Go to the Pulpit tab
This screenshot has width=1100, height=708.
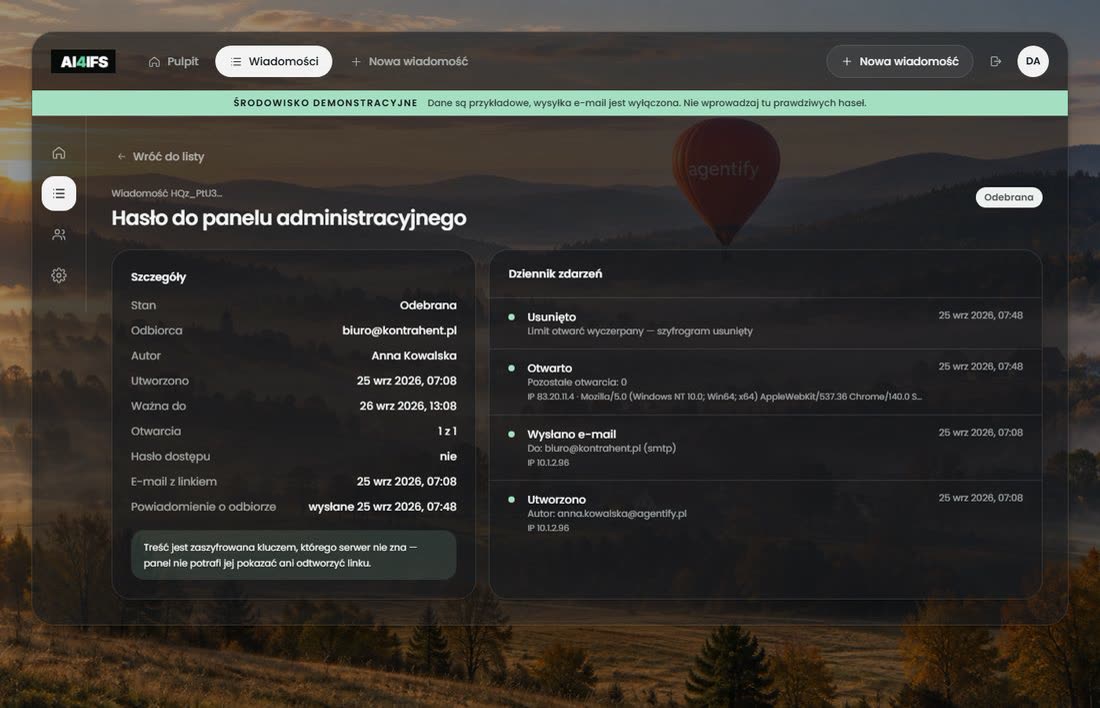click(173, 62)
